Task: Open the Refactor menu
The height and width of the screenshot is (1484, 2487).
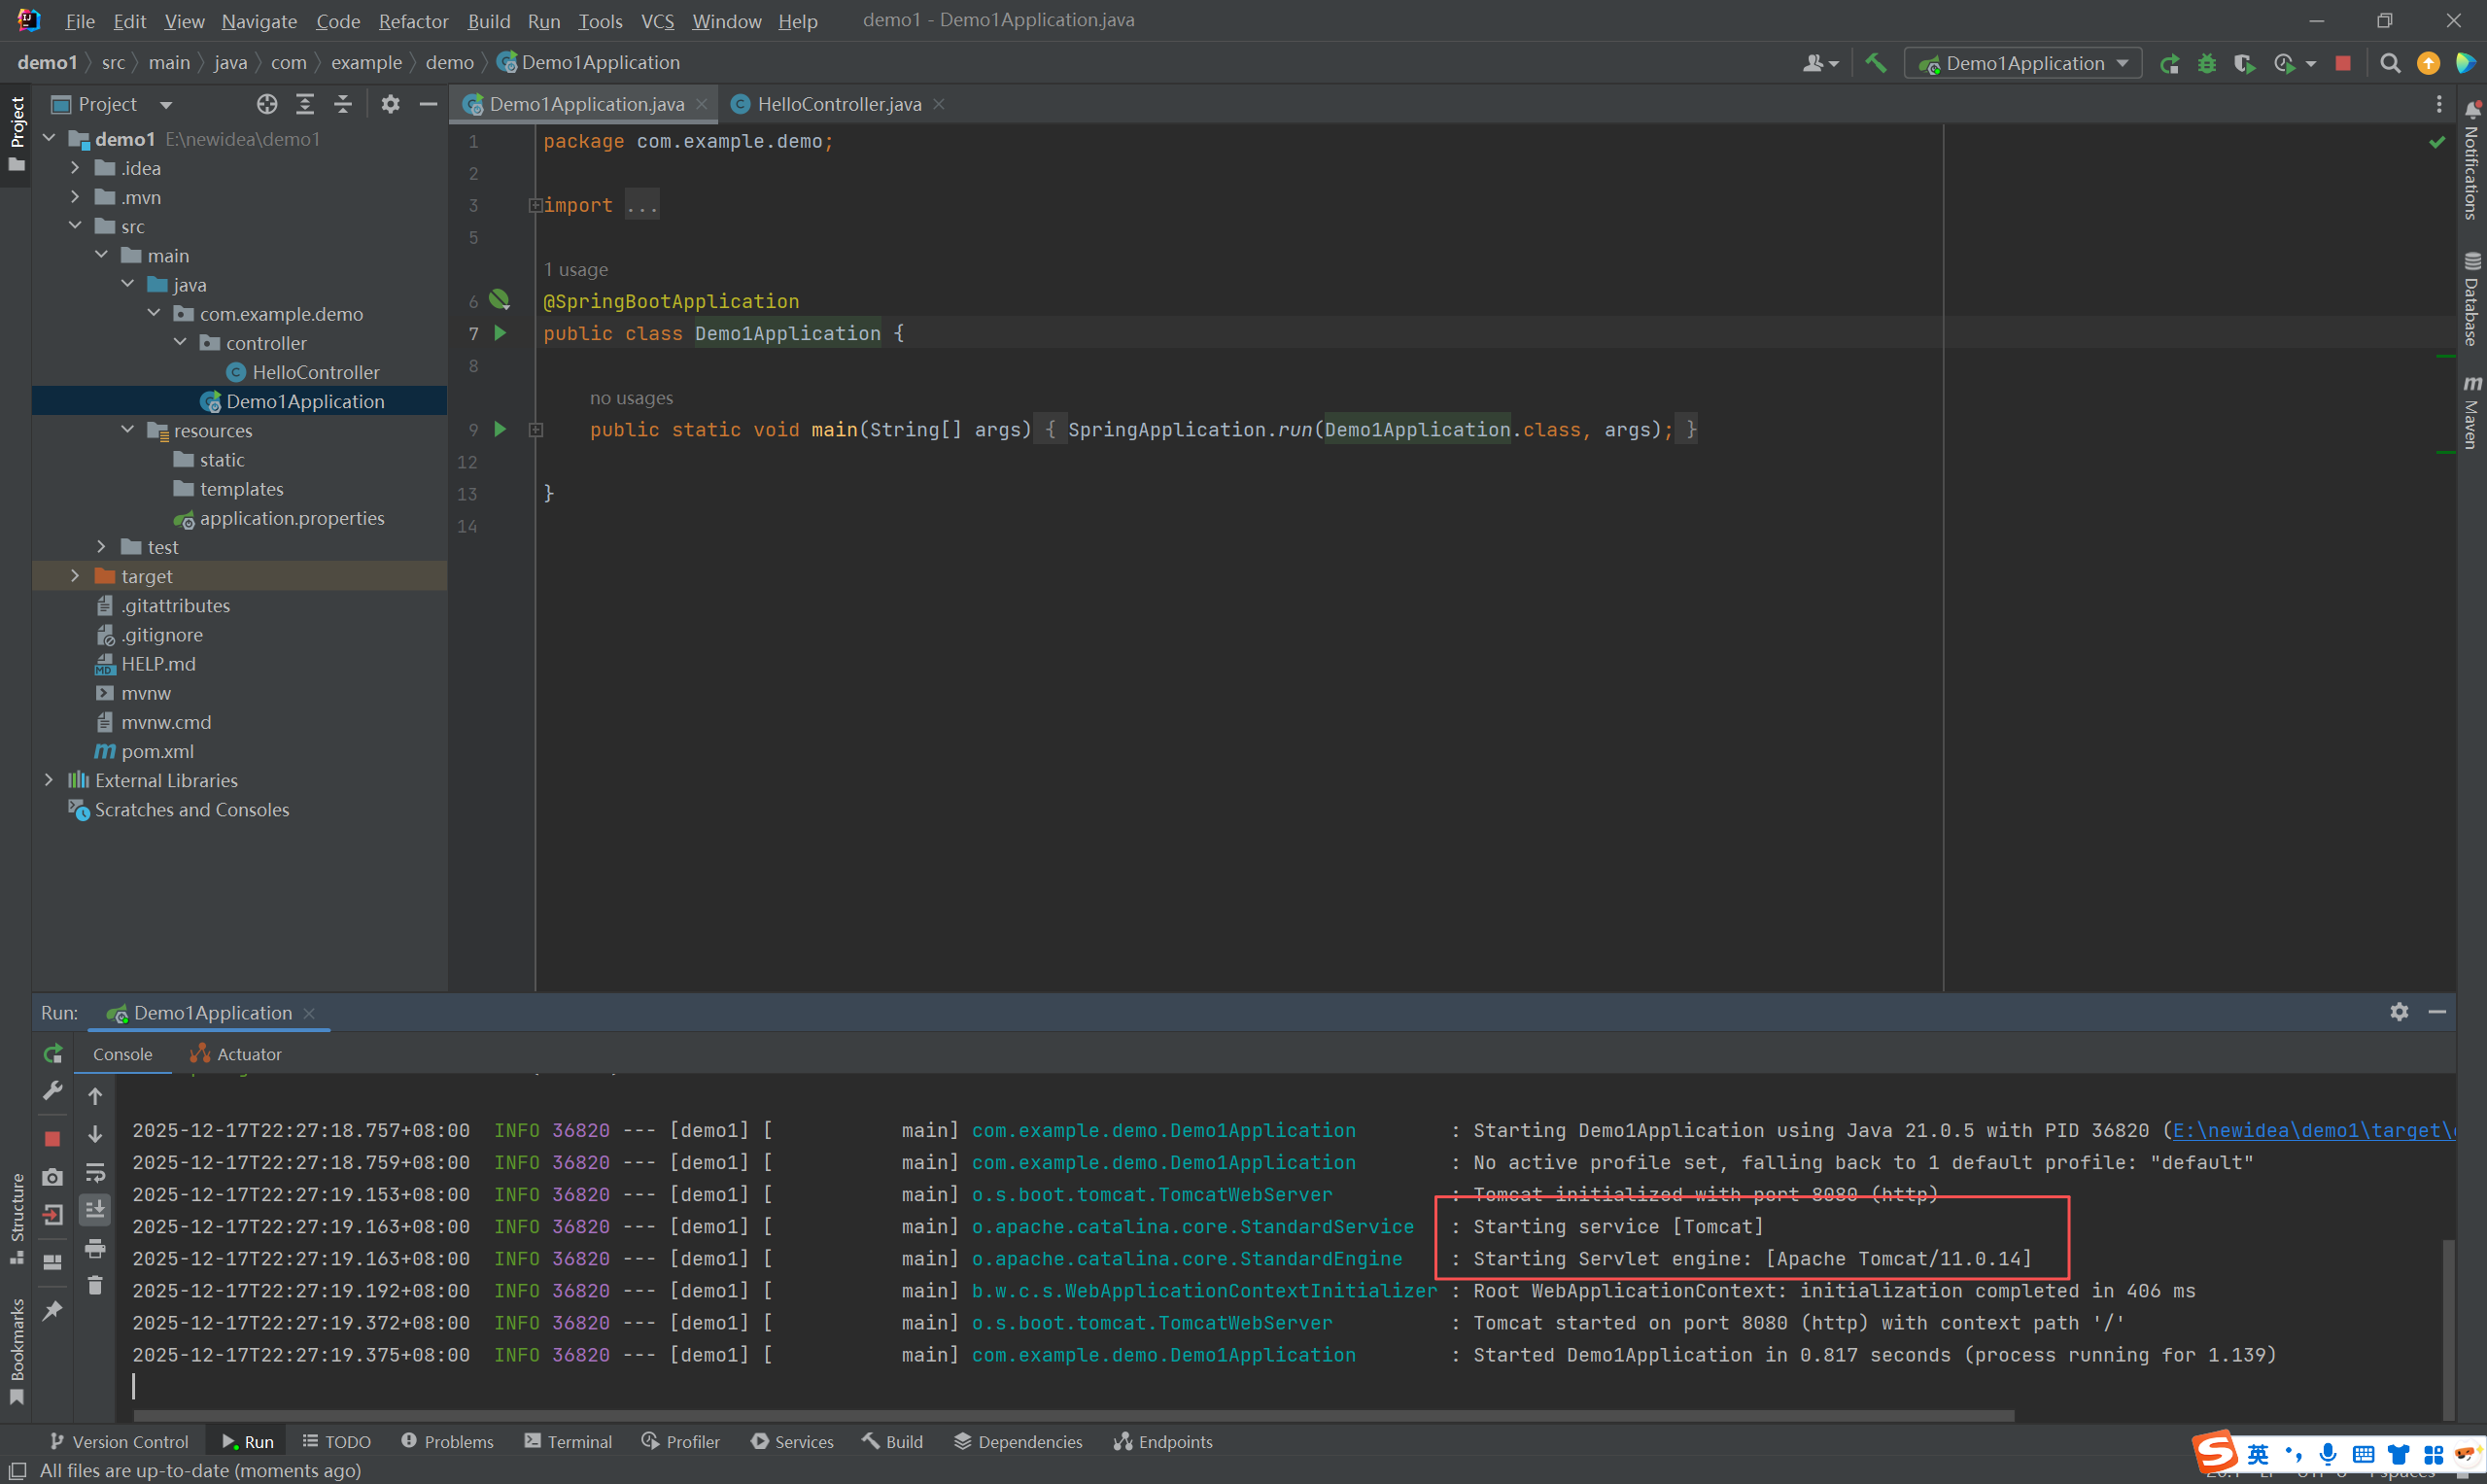Action: [413, 20]
